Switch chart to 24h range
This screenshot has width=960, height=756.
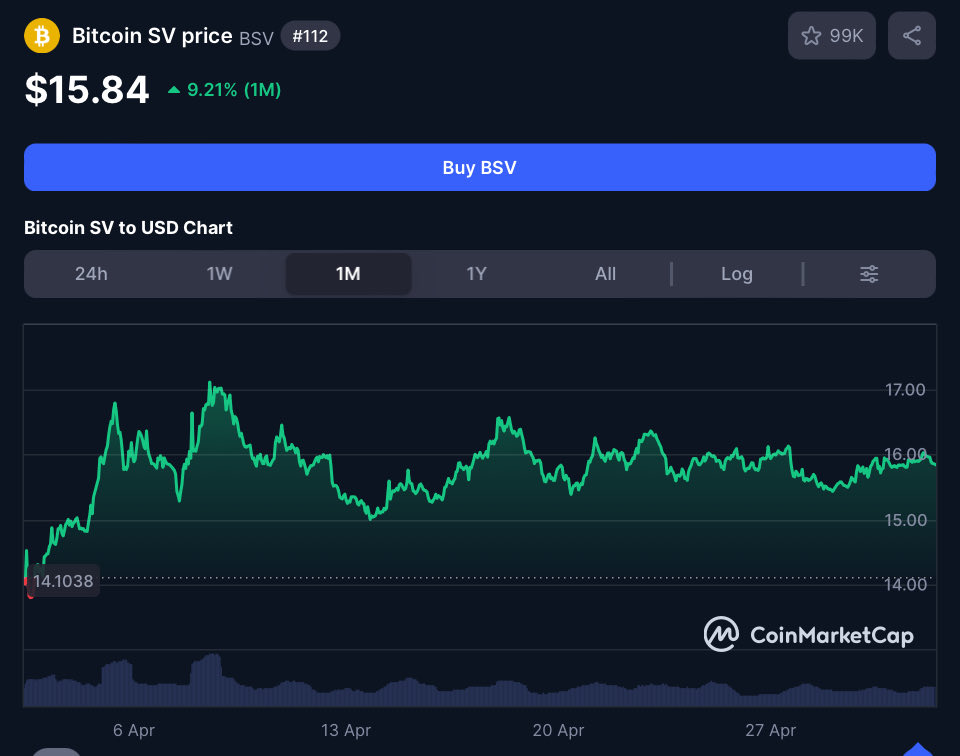91,274
